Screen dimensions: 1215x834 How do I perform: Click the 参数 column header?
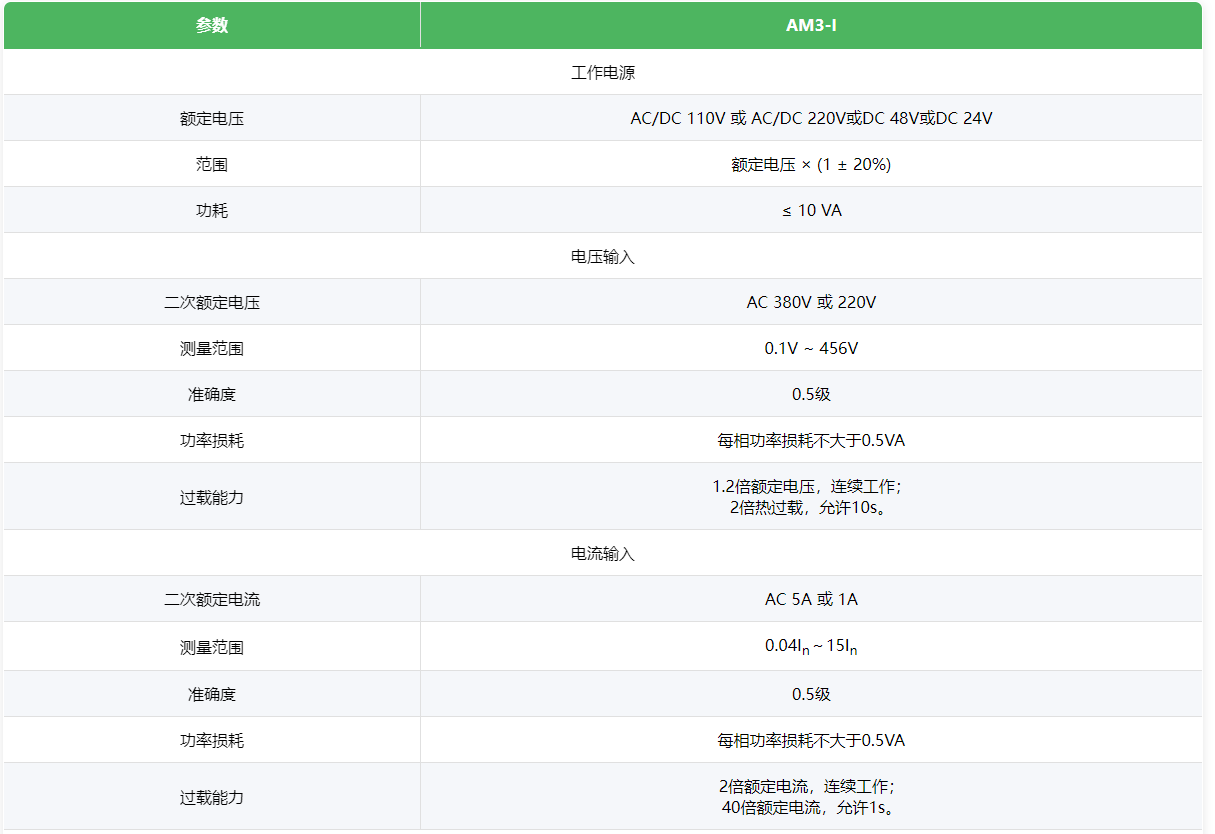tap(212, 25)
